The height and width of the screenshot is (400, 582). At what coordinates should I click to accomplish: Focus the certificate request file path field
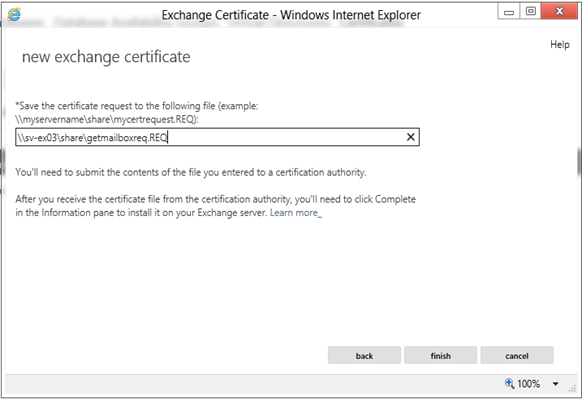point(217,137)
